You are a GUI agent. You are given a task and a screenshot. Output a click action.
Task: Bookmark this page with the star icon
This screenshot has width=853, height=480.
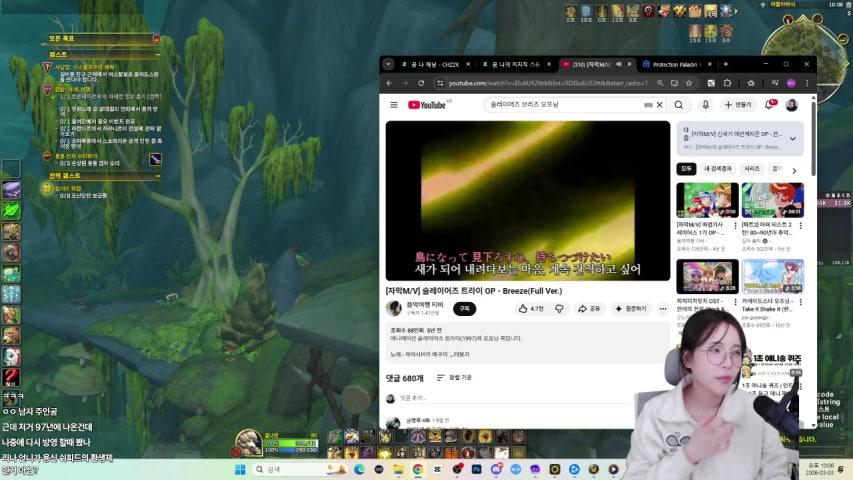689,83
